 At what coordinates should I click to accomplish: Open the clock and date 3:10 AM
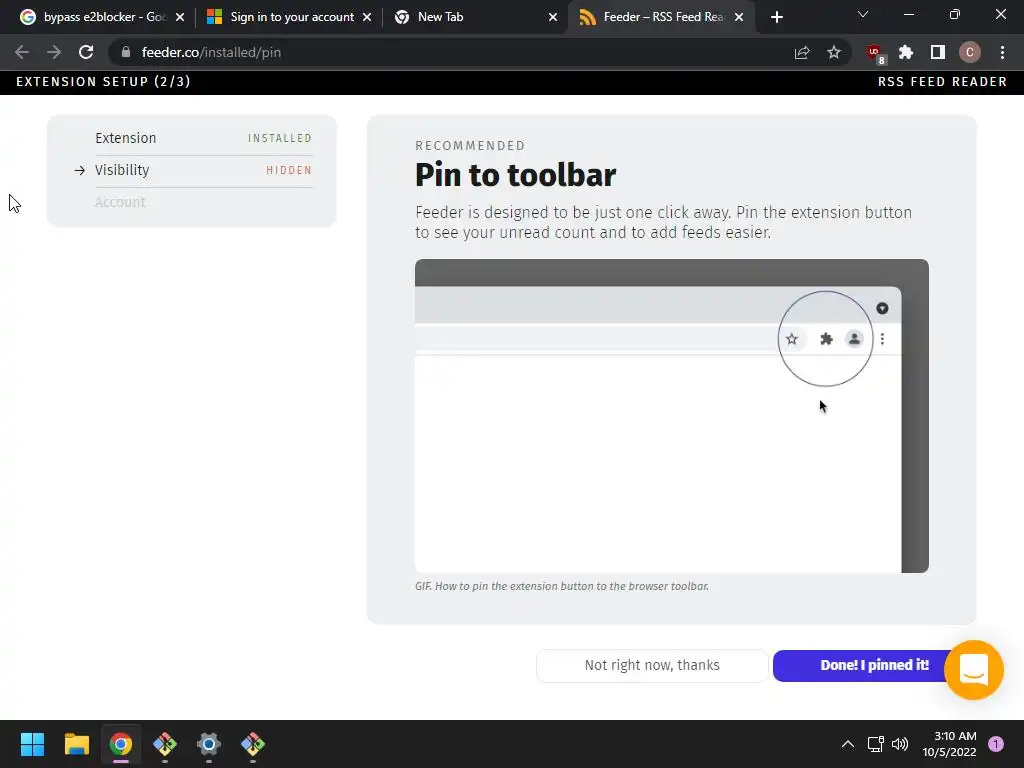point(949,744)
